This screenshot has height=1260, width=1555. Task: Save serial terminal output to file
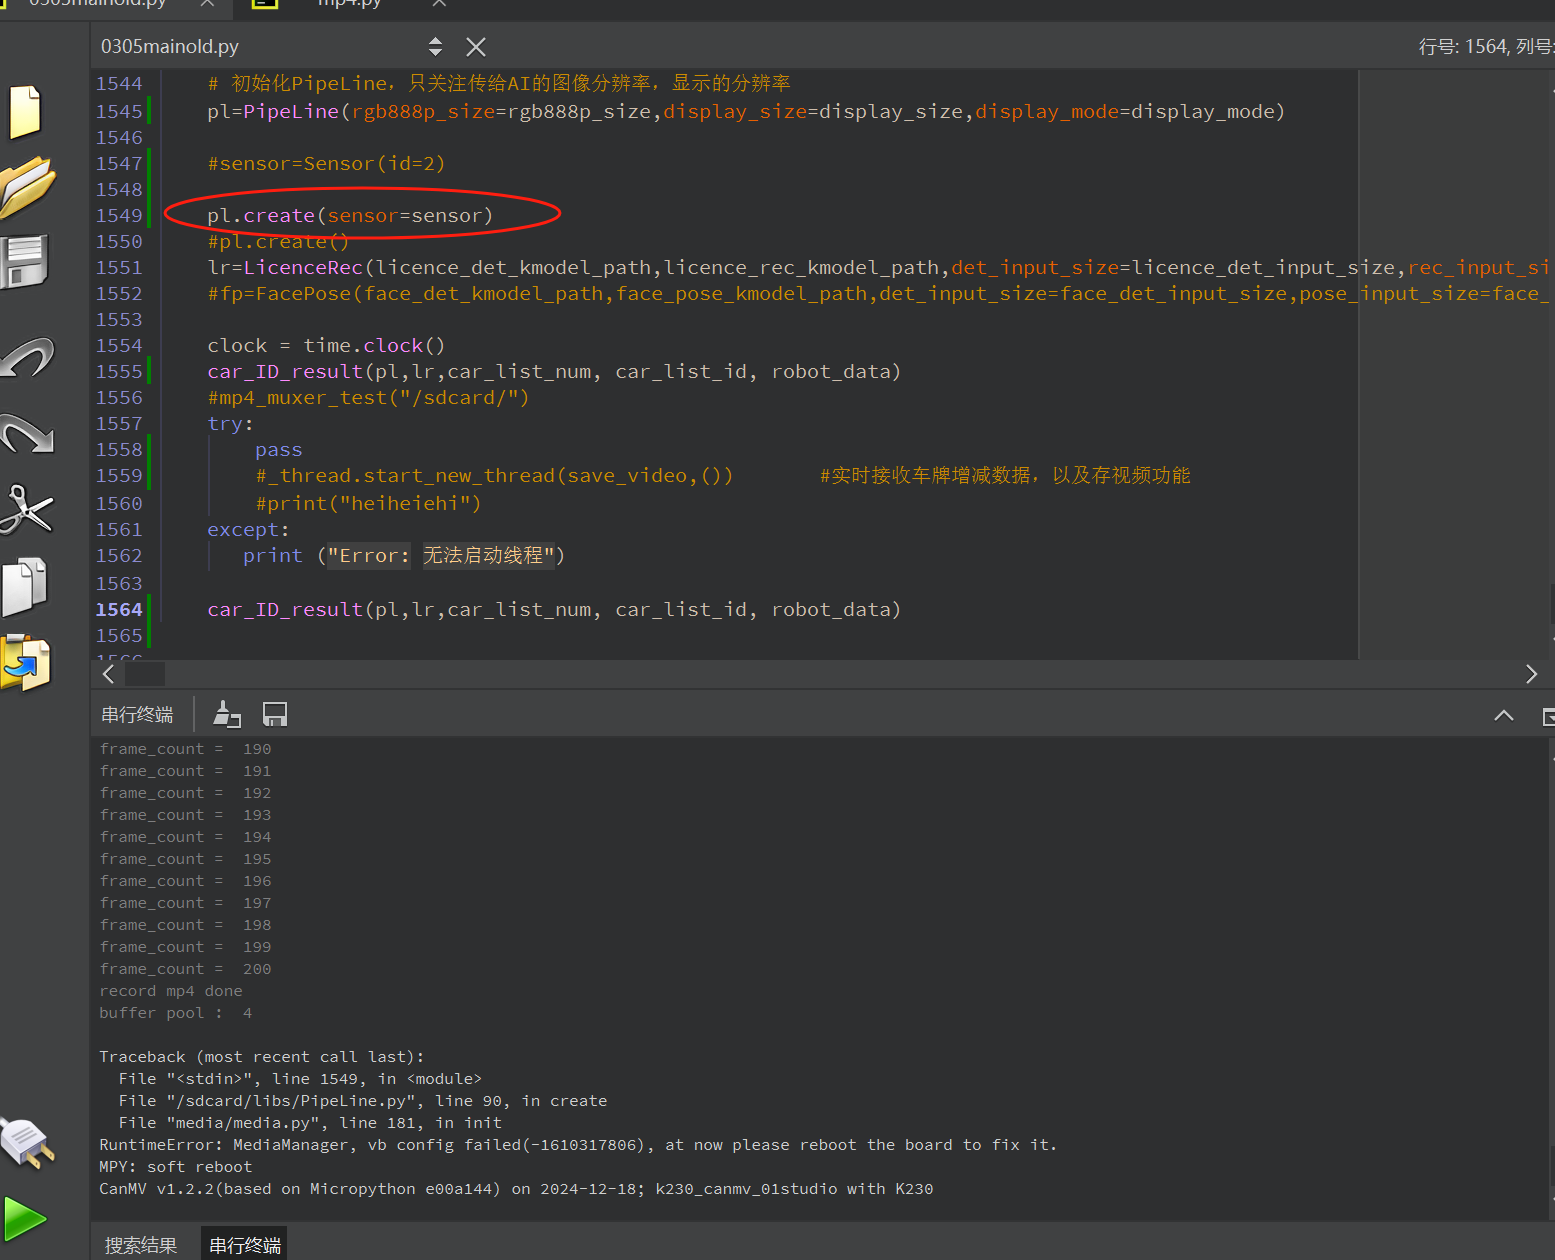[275, 714]
